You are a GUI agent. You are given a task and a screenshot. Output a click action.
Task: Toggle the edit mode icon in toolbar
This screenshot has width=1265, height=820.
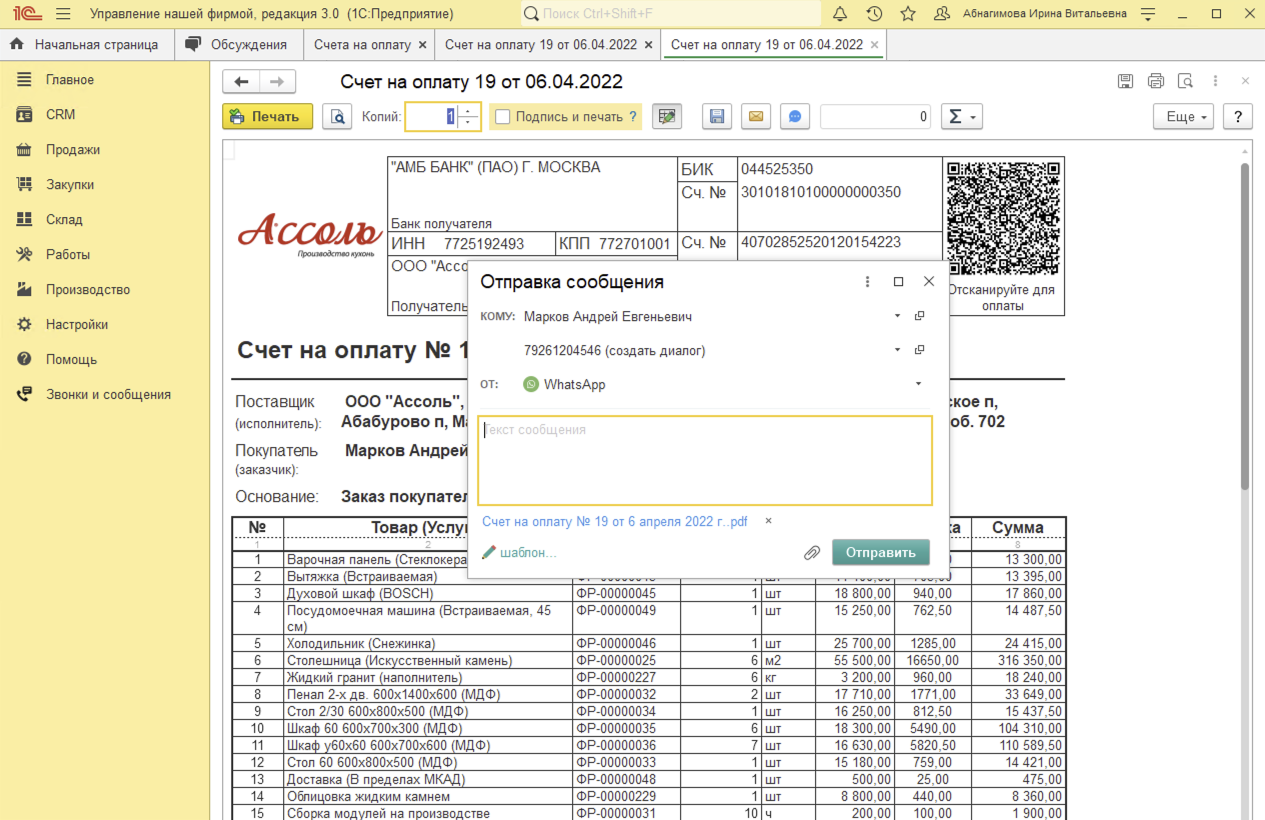[667, 117]
